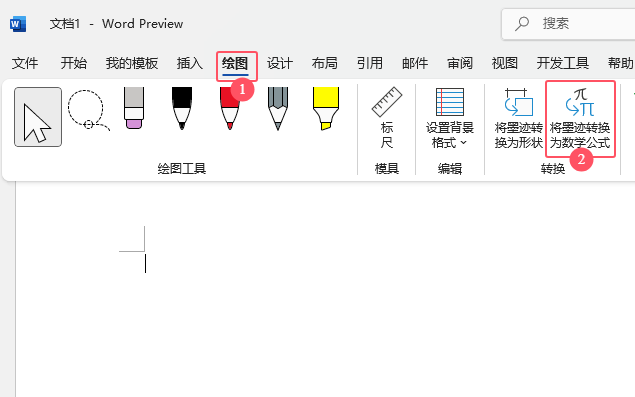635x397 pixels.
Task: Click 将墨迹转换为数学公式 button
Action: [x=580, y=118]
